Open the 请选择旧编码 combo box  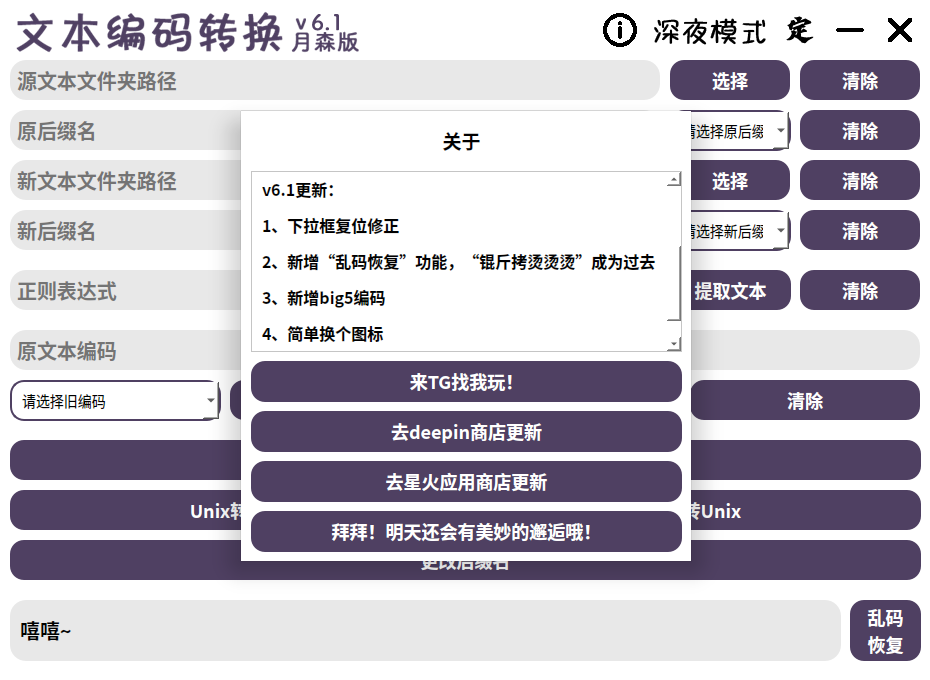tap(115, 401)
